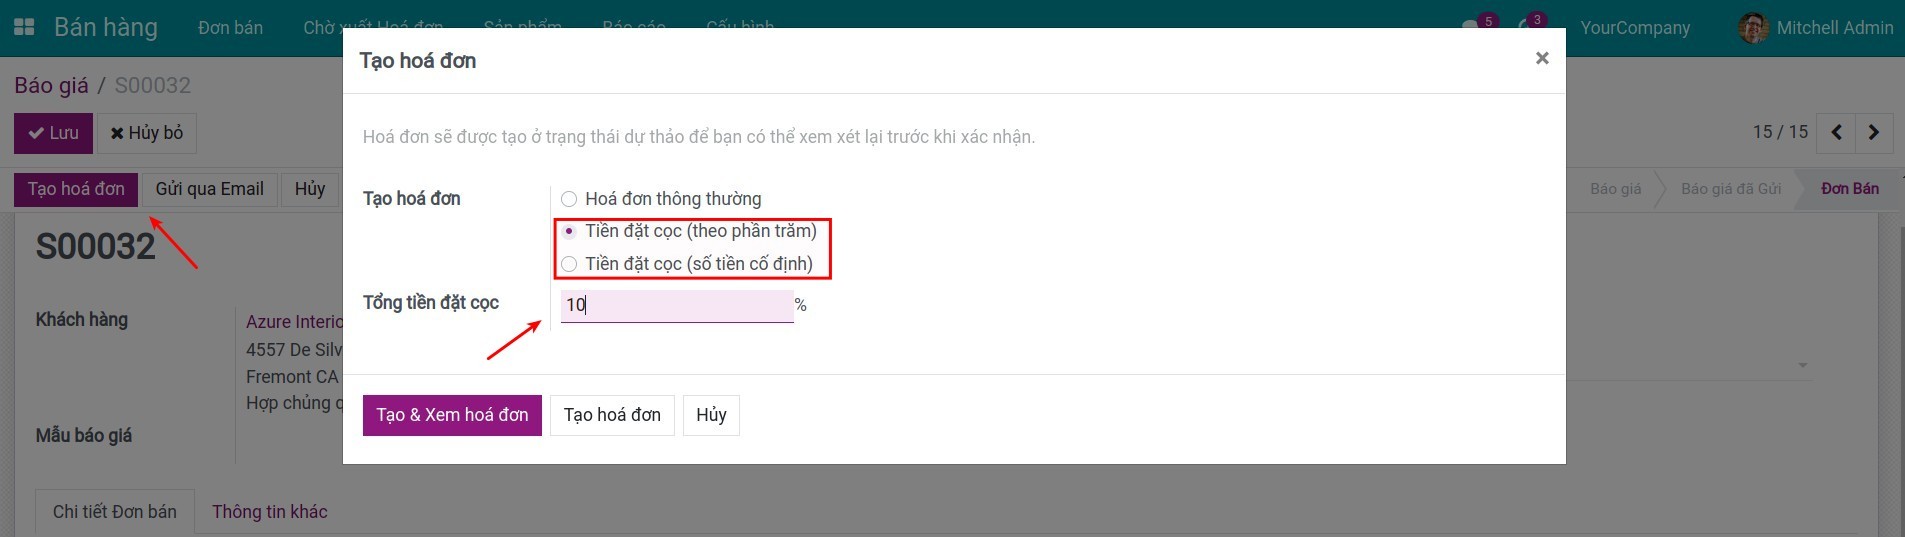Select Tiền đặt cọc (theo phần trăm)
This screenshot has width=1905, height=537.
point(569,231)
